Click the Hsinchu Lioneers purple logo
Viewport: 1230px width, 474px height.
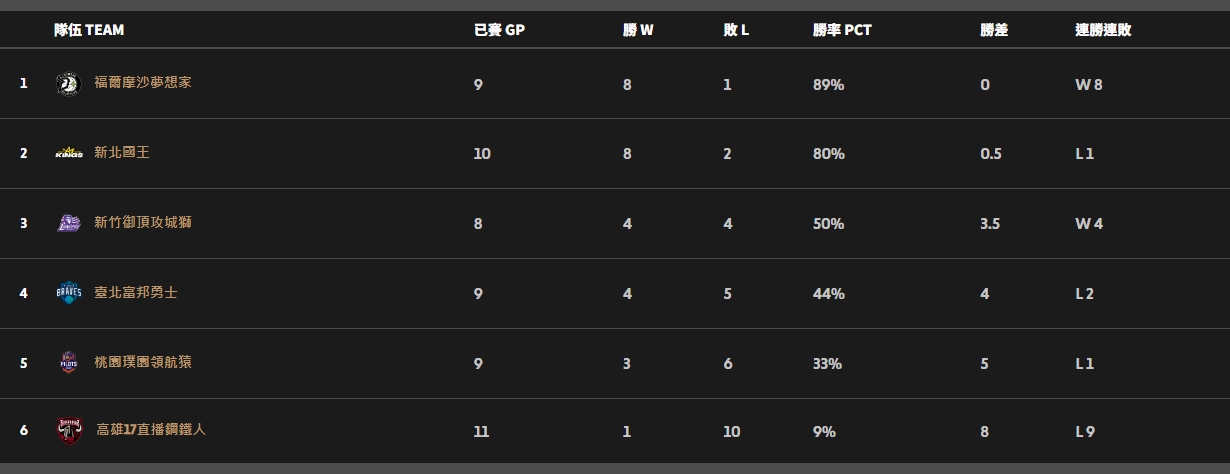tap(68, 223)
